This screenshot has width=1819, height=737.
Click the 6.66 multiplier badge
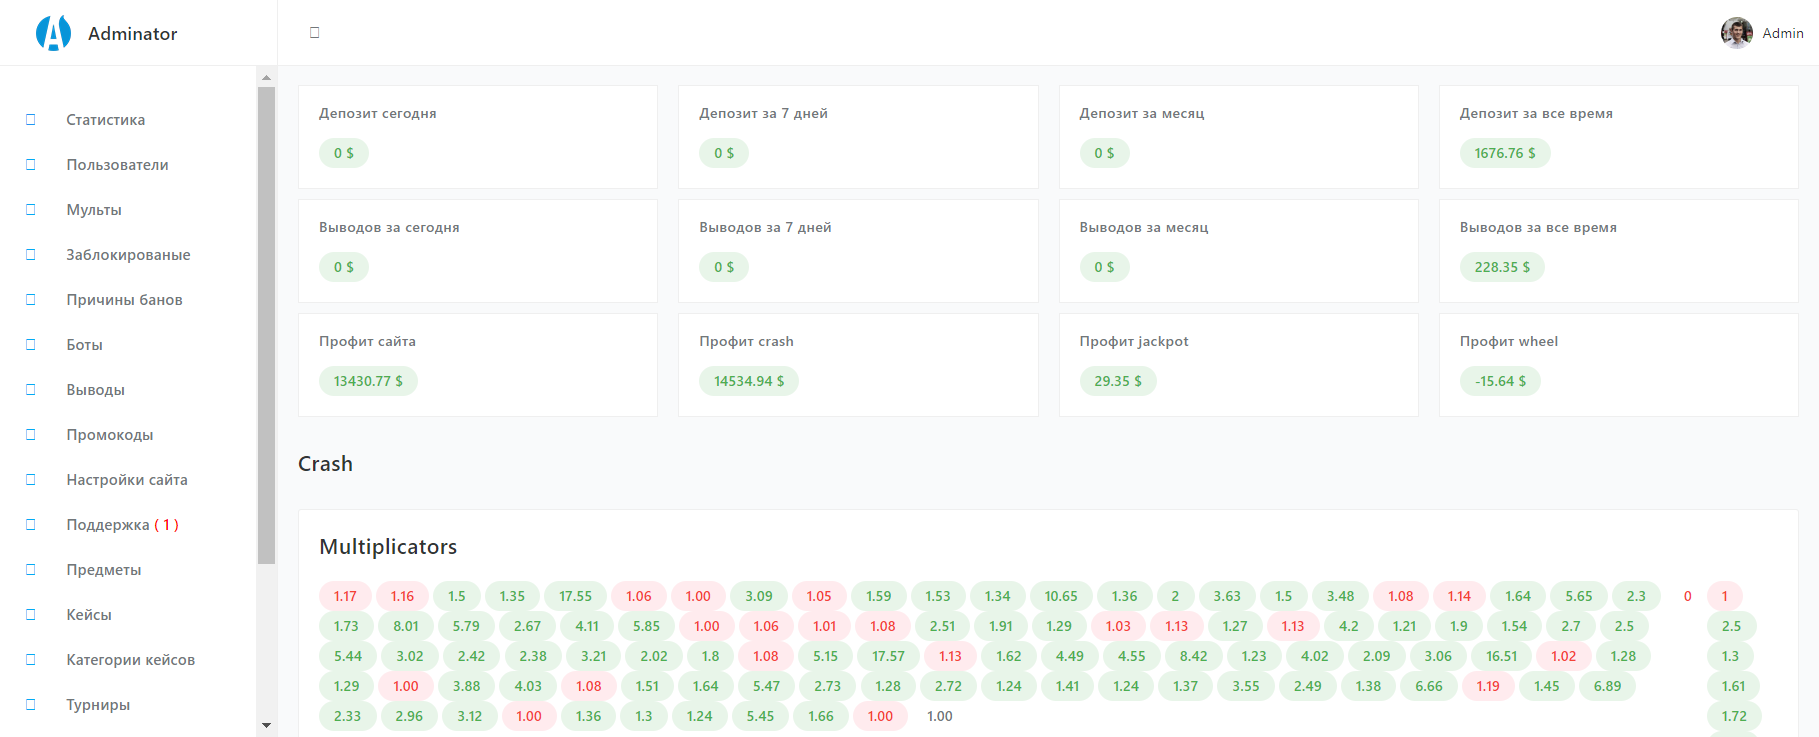(x=1429, y=686)
